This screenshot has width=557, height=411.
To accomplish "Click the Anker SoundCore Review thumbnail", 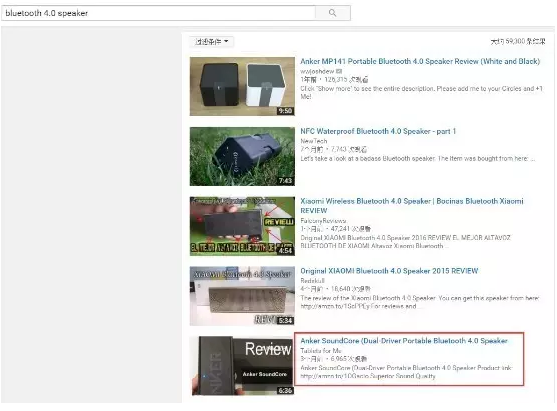I will [x=242, y=366].
